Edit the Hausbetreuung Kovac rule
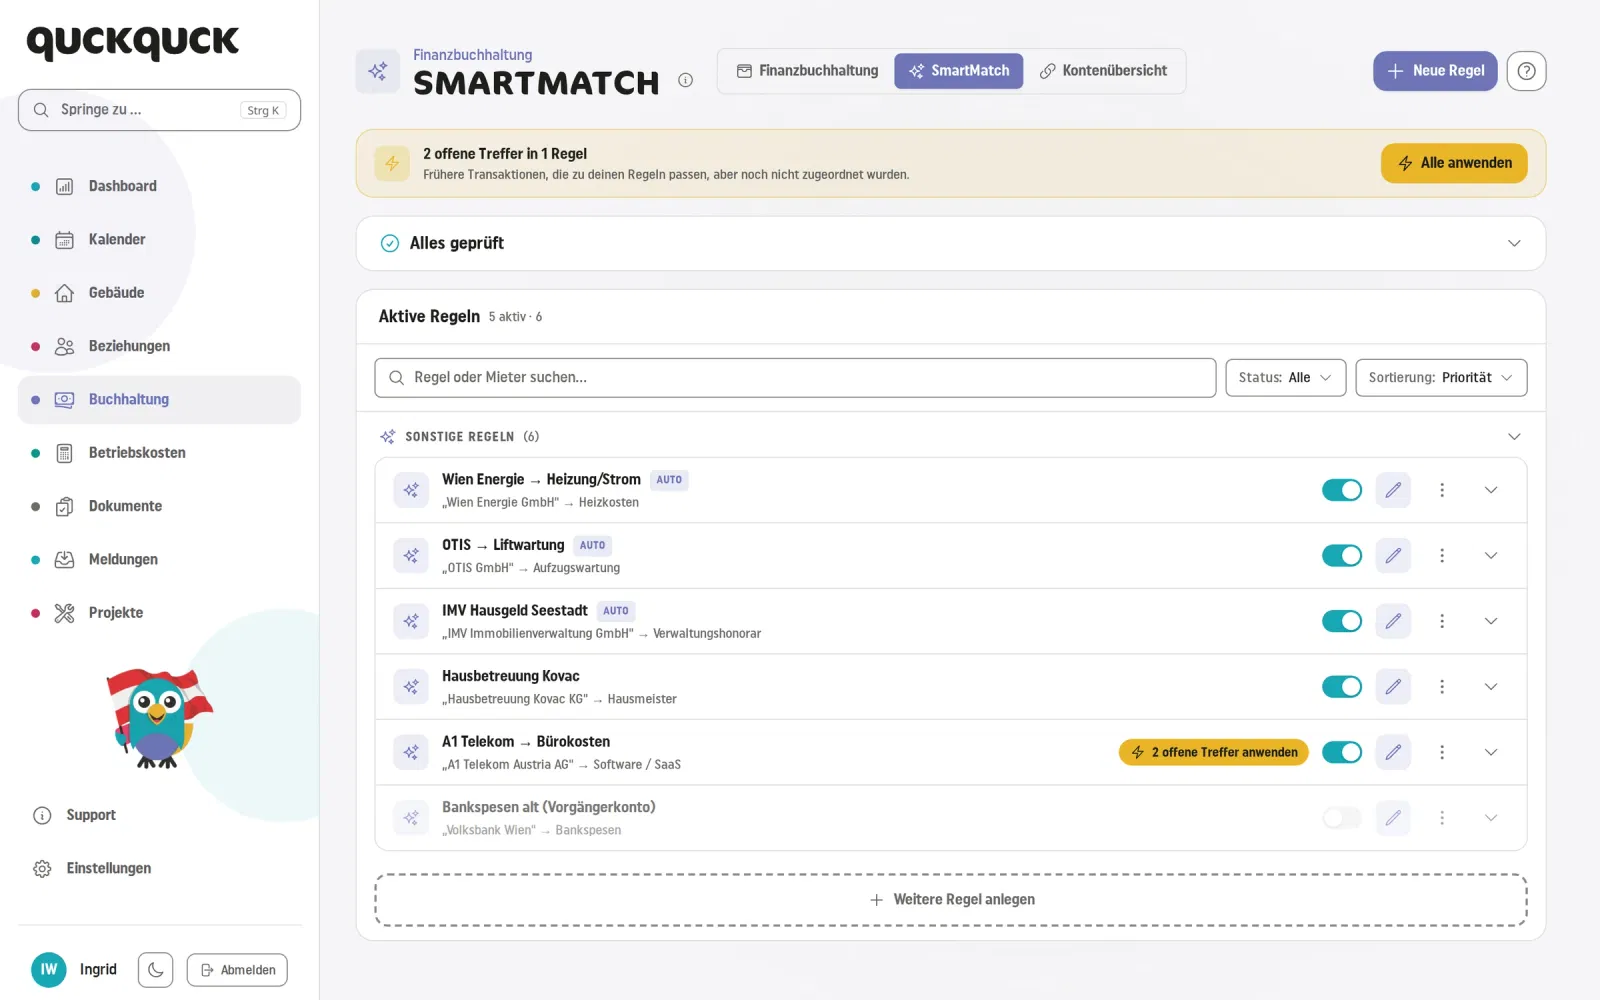The height and width of the screenshot is (1000, 1600). [x=1393, y=686]
